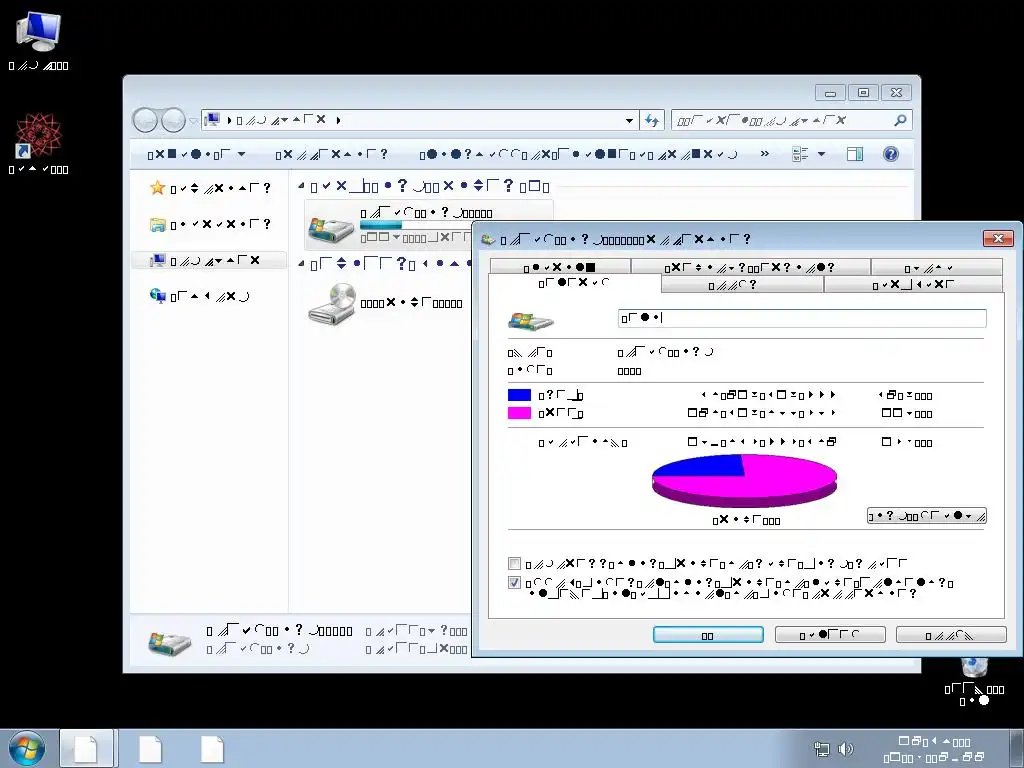The image size is (1024, 768).
Task: Select the Libraries folder icon in navigation pane
Action: tap(157, 225)
